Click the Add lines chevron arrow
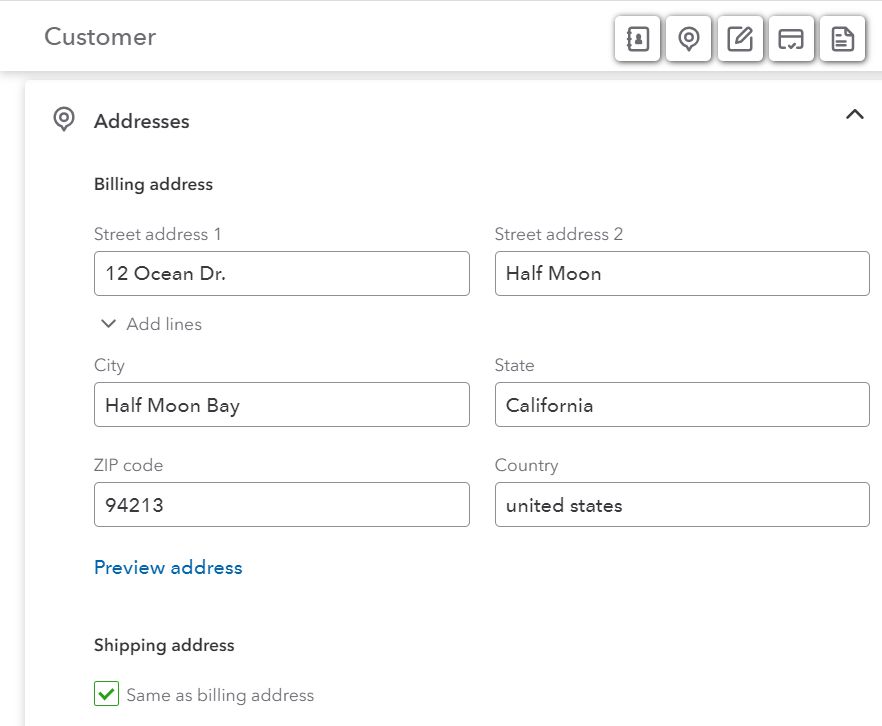Viewport: 882px width, 726px height. pyautogui.click(x=108, y=324)
